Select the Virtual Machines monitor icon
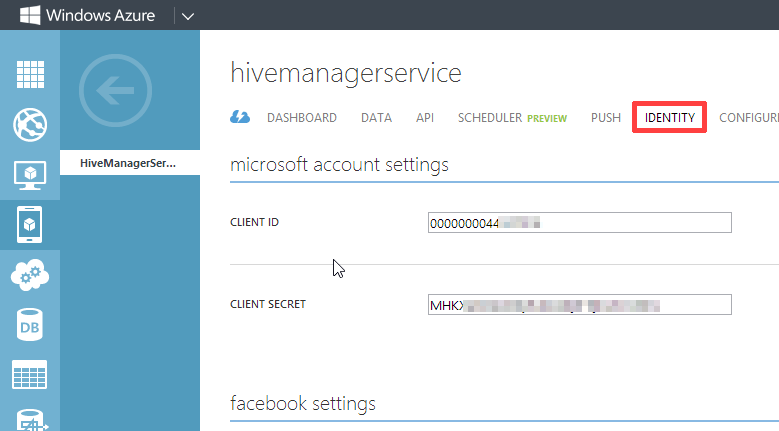779x431 pixels. pyautogui.click(x=30, y=175)
